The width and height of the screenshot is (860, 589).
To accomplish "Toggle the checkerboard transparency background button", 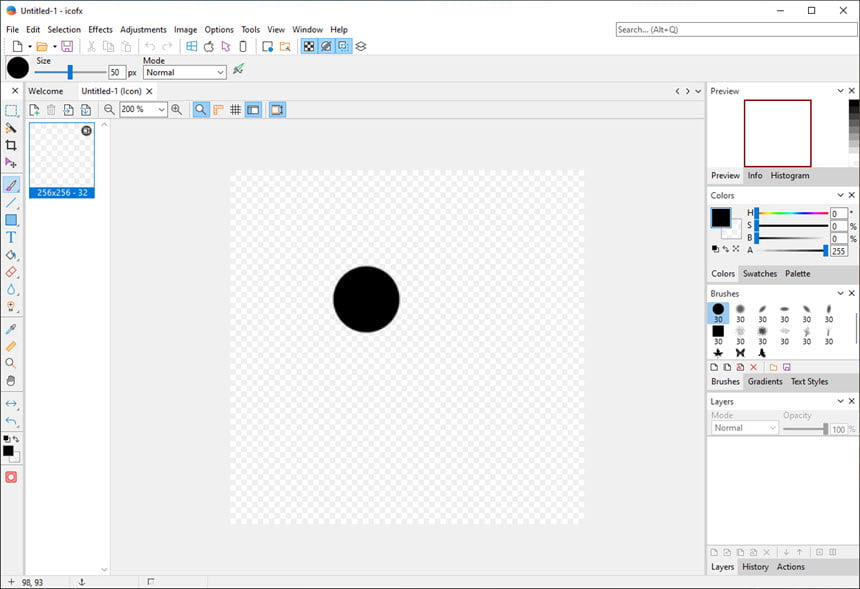I will [x=309, y=47].
